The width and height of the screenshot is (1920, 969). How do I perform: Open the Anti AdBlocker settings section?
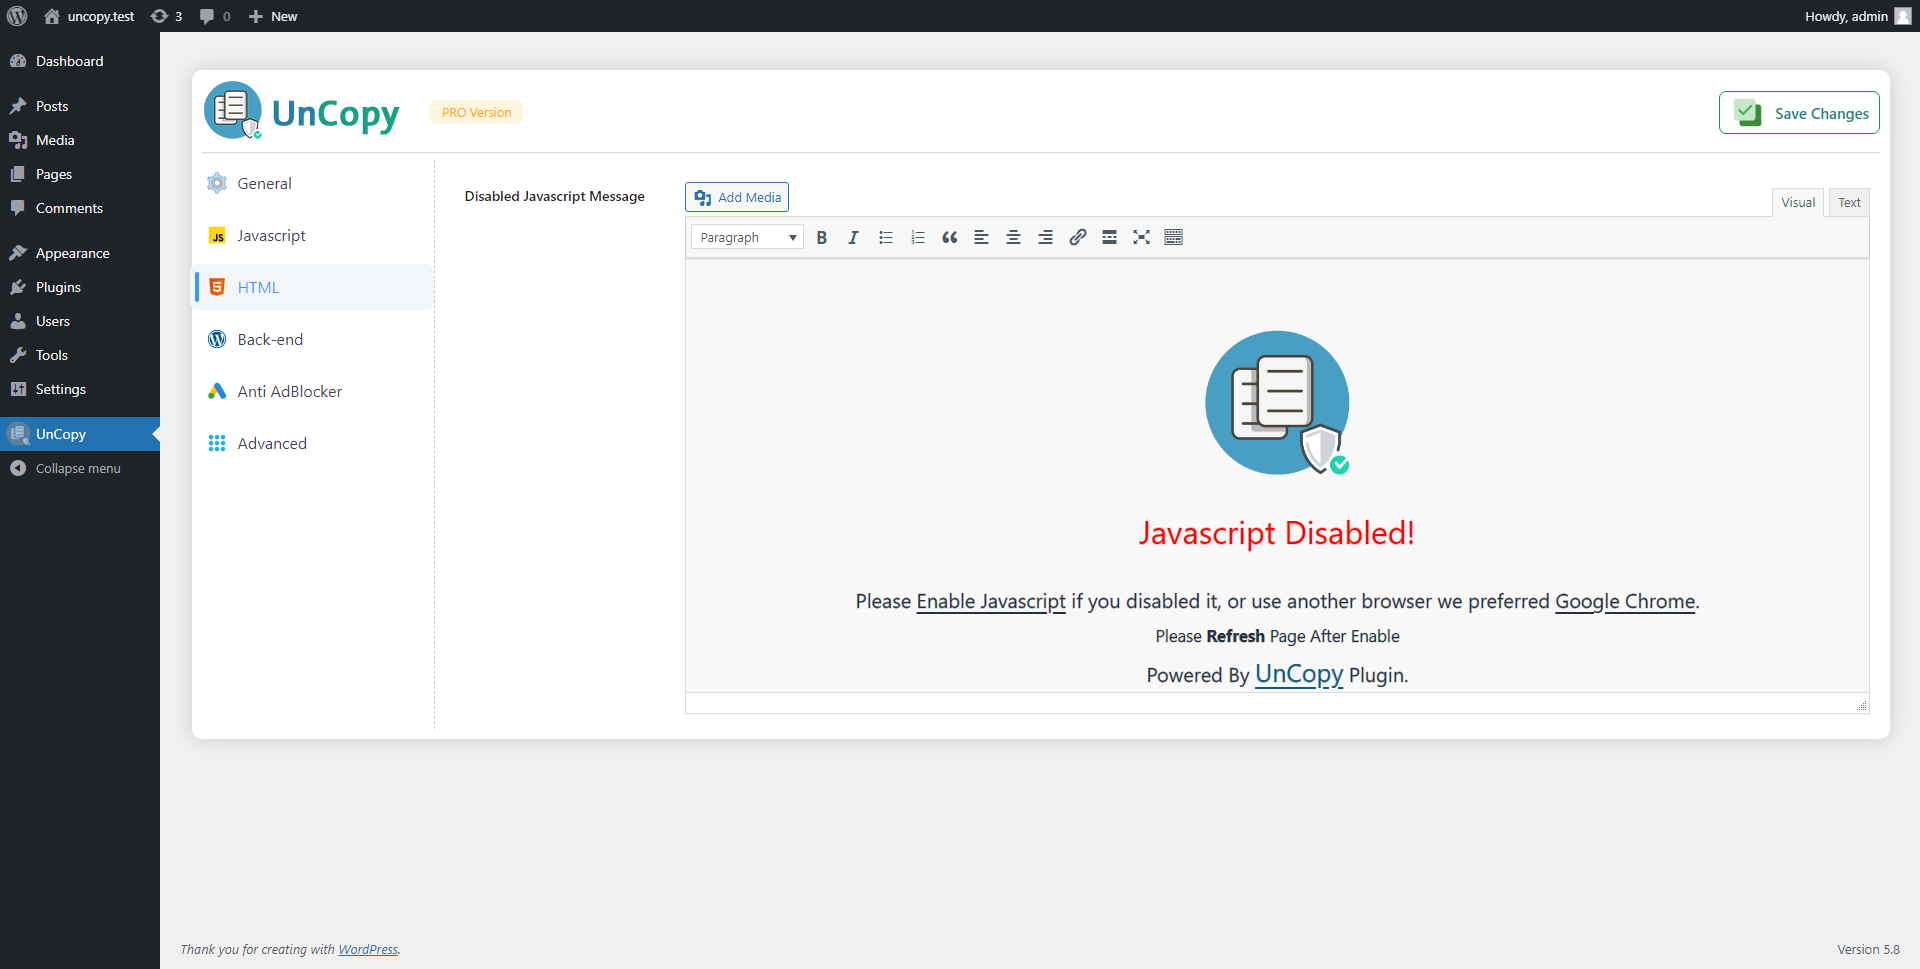(x=289, y=392)
